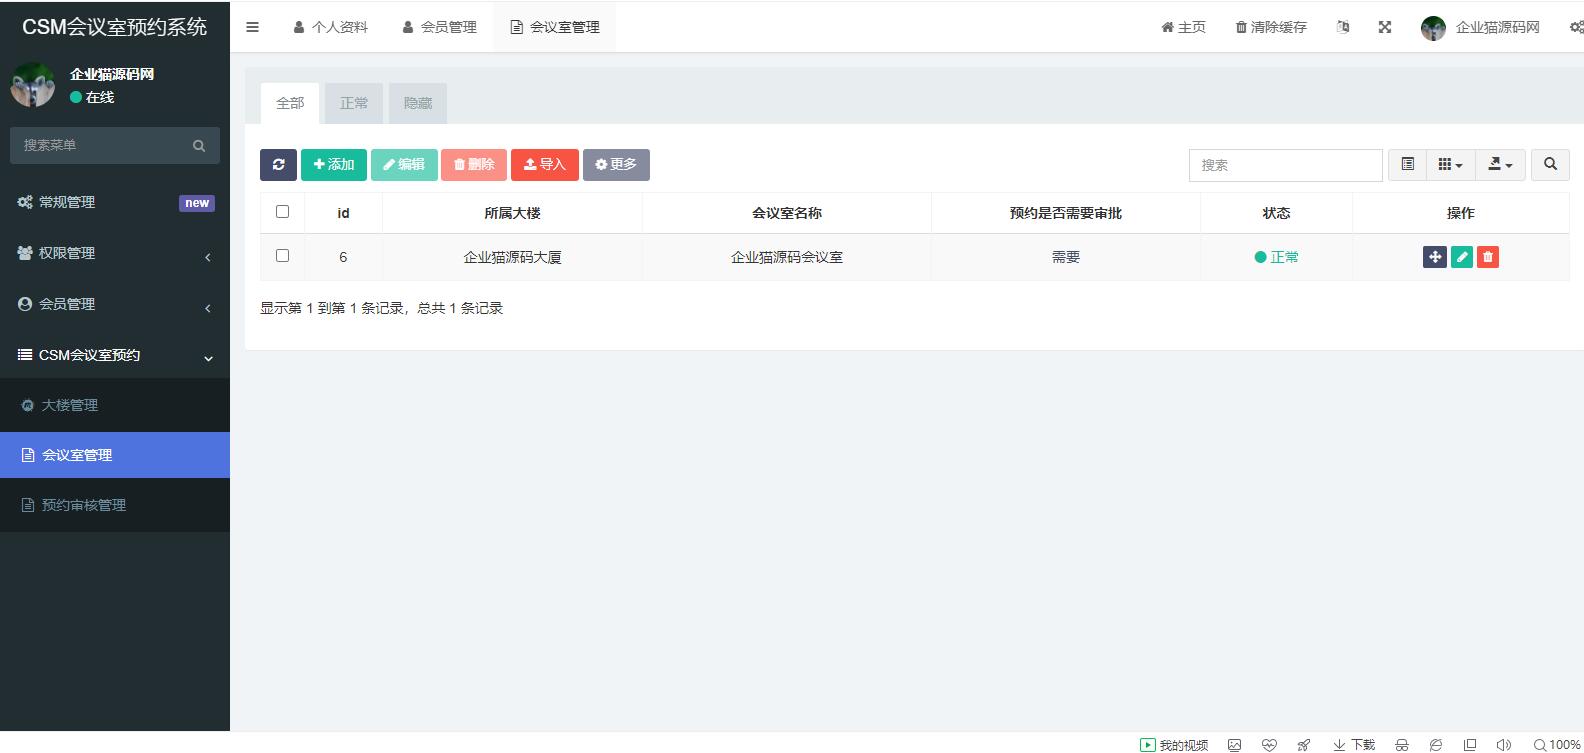Click the green edit pencil icon in row
This screenshot has height=753, width=1584.
1461,257
